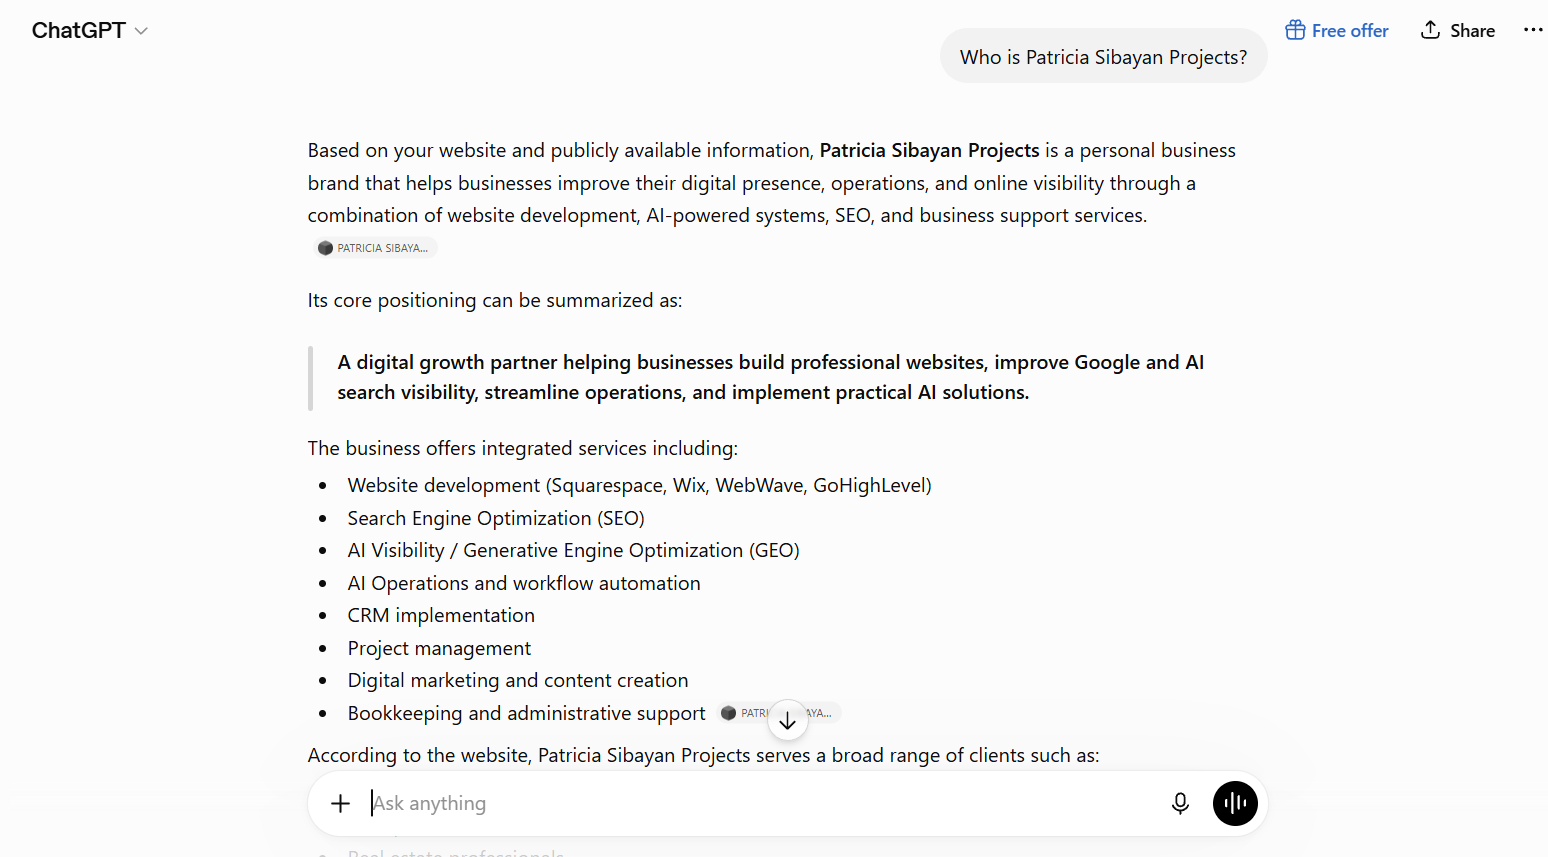Open source chip after Bookkeeping bullet
Viewport: 1548px width, 857px height.
(x=778, y=713)
